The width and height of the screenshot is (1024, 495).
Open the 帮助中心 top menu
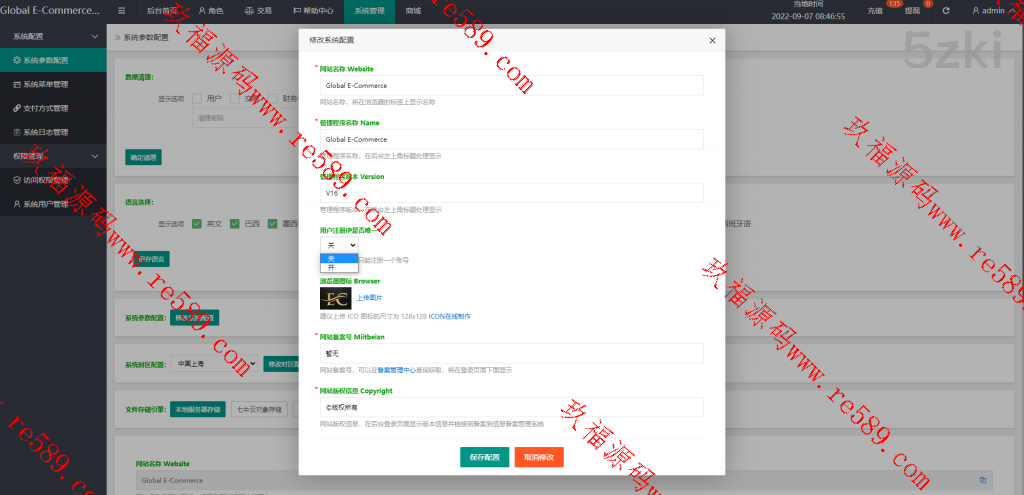313,11
